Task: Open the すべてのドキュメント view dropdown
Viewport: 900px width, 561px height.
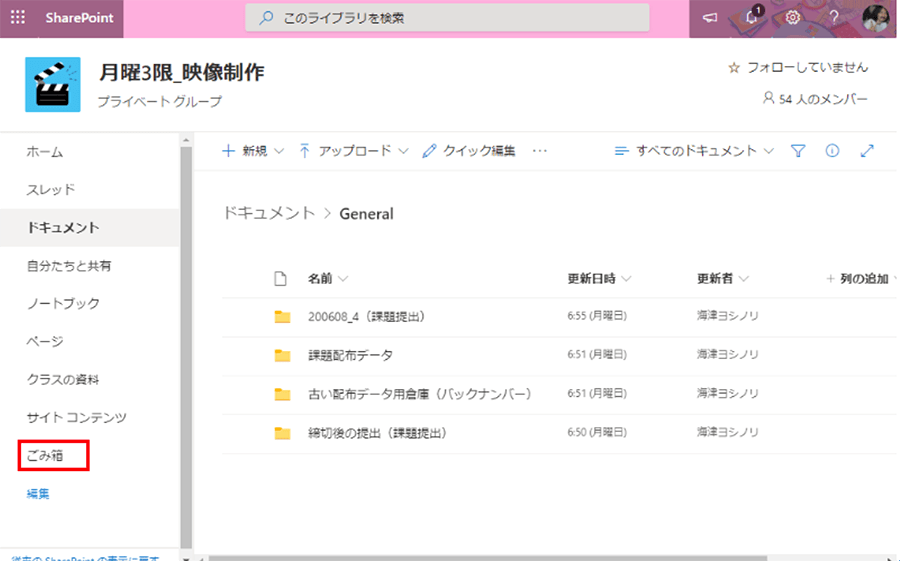Action: (695, 151)
